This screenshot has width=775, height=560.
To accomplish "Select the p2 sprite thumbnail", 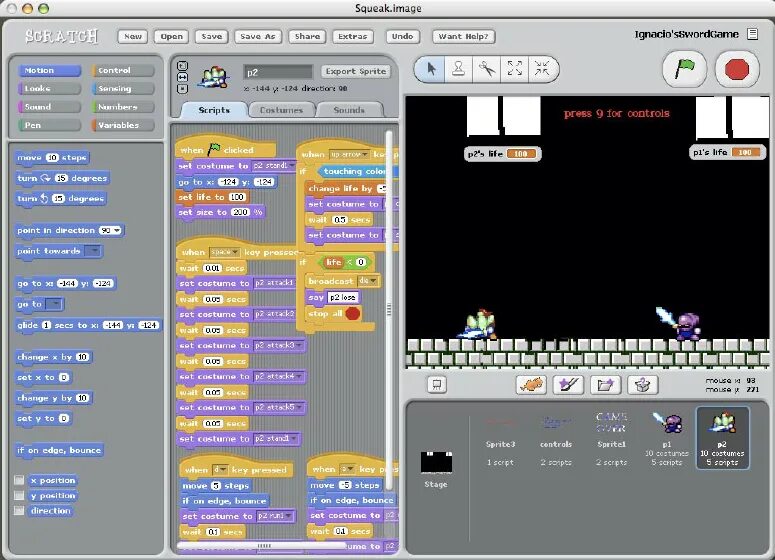I will (722, 438).
